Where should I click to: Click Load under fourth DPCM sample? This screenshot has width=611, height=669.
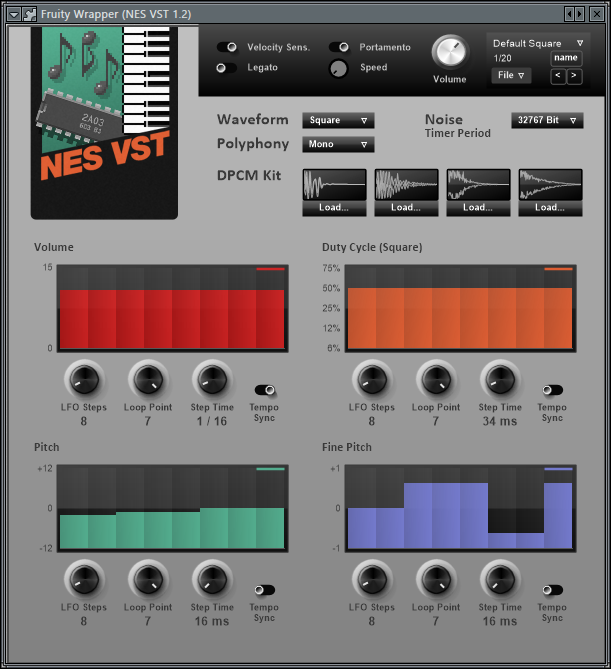(550, 208)
